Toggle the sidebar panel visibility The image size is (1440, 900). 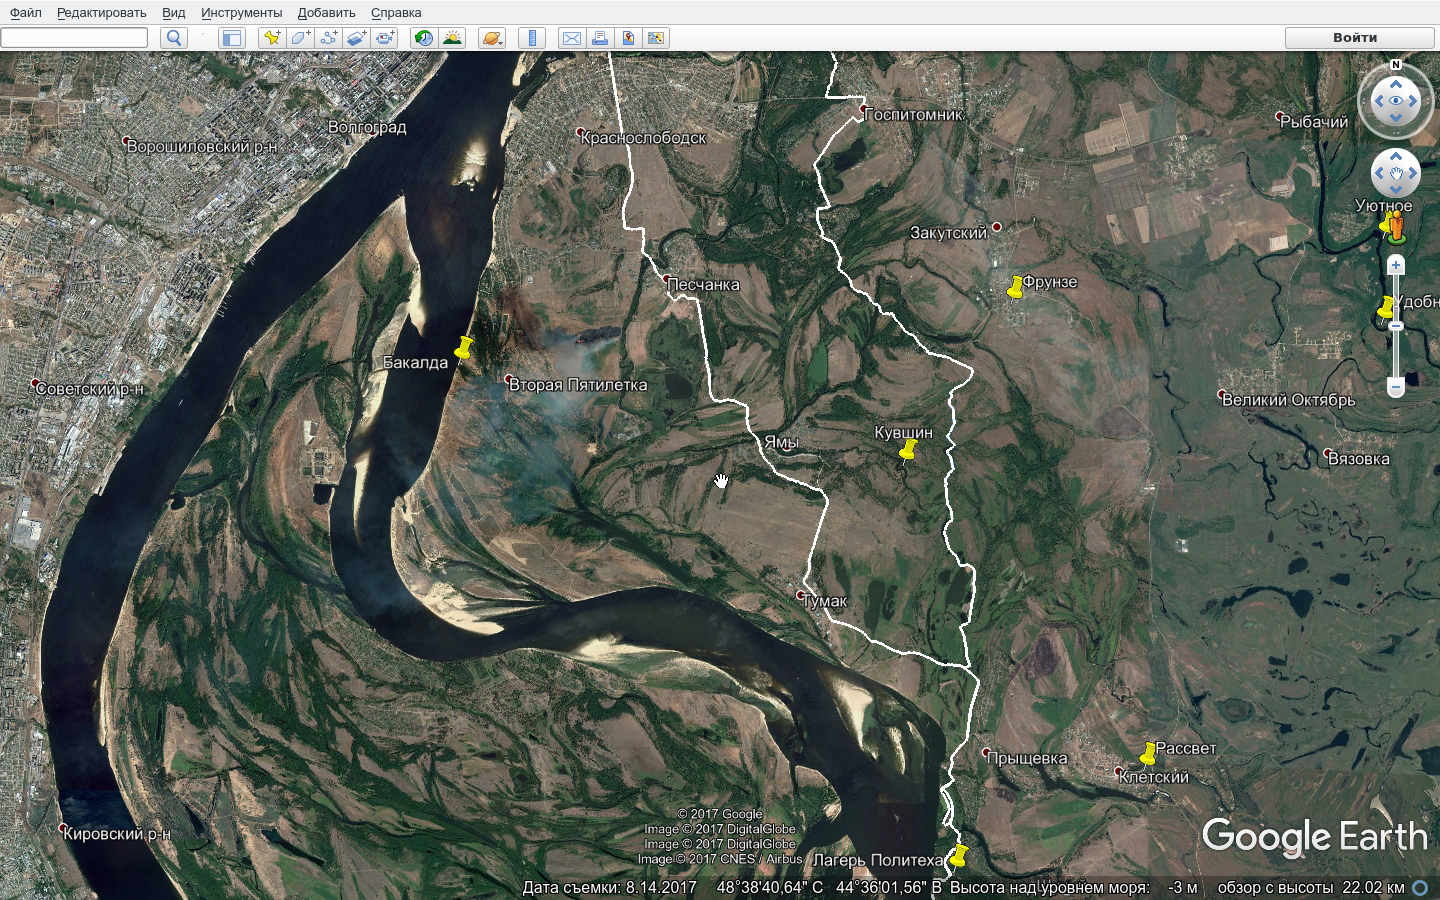[x=232, y=38]
